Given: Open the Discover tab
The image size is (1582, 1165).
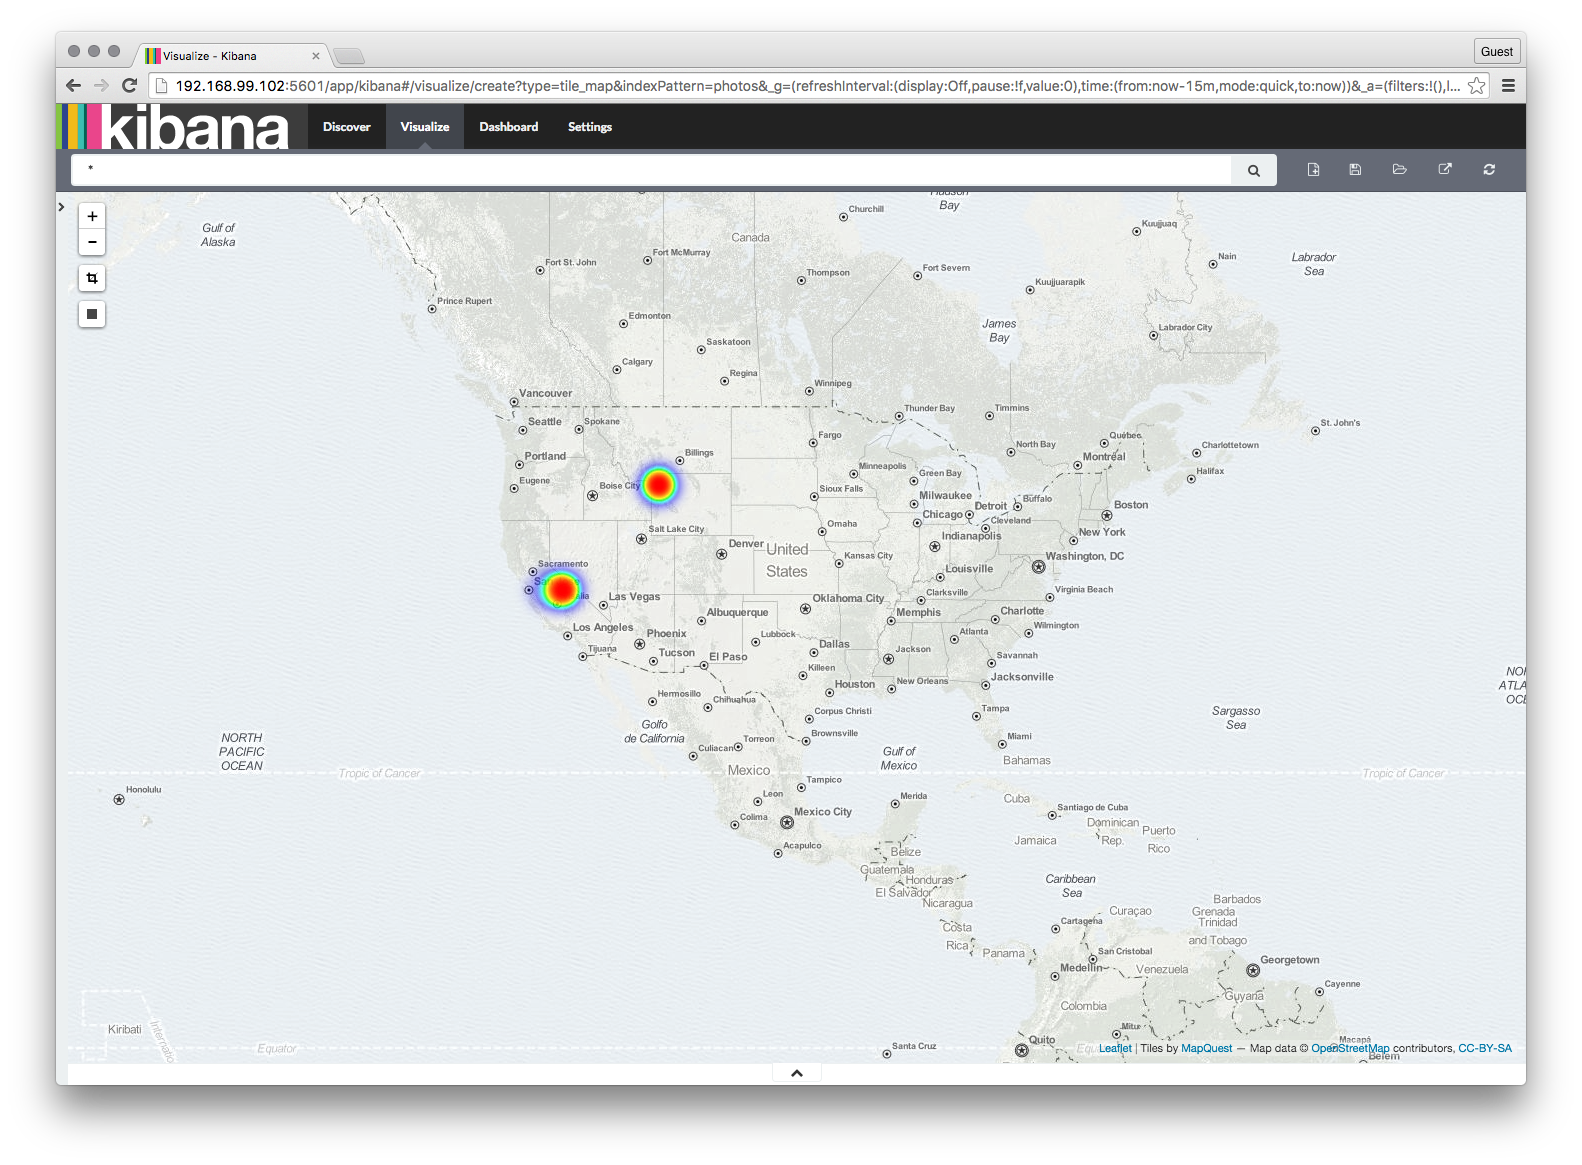Looking at the screenshot, I should pos(347,127).
